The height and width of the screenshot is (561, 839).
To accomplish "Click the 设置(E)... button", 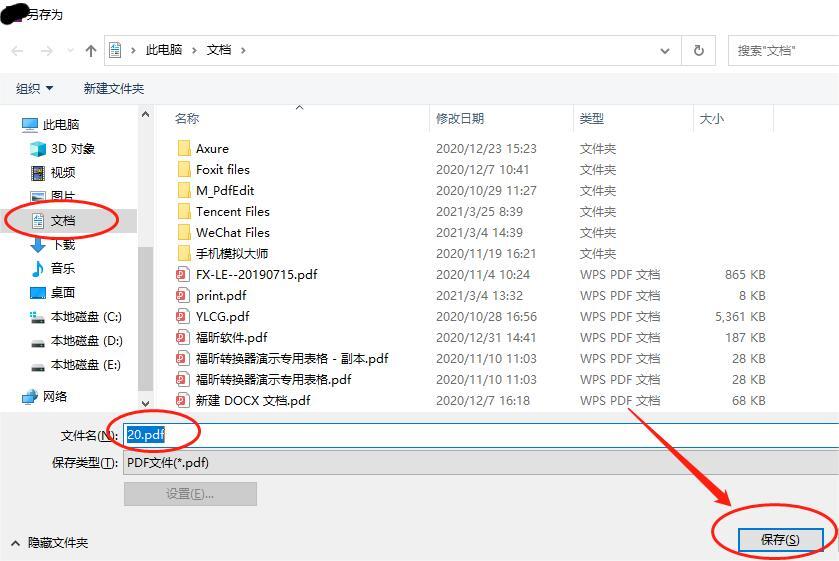I will (190, 494).
